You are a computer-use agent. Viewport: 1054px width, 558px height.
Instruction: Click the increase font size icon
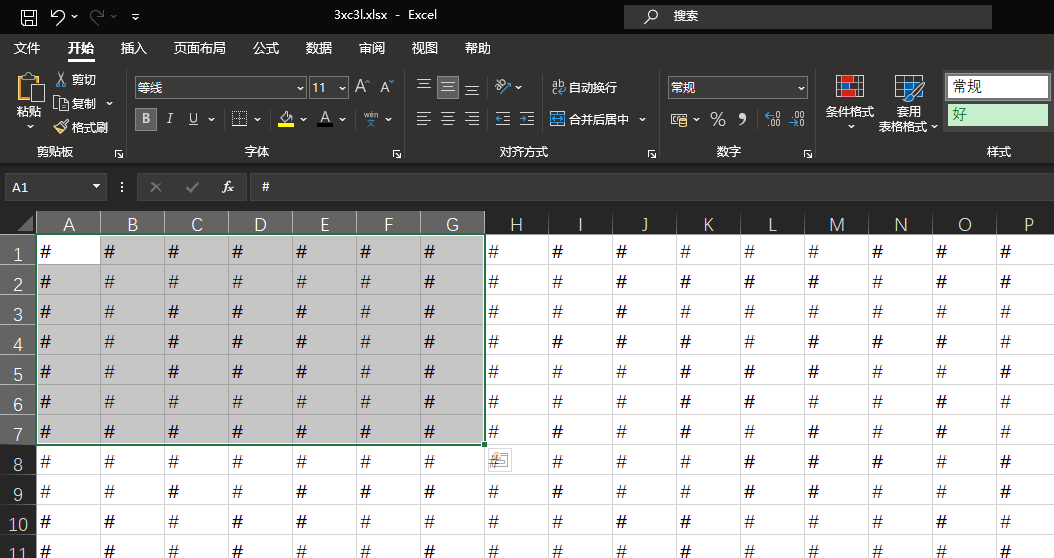(363, 88)
